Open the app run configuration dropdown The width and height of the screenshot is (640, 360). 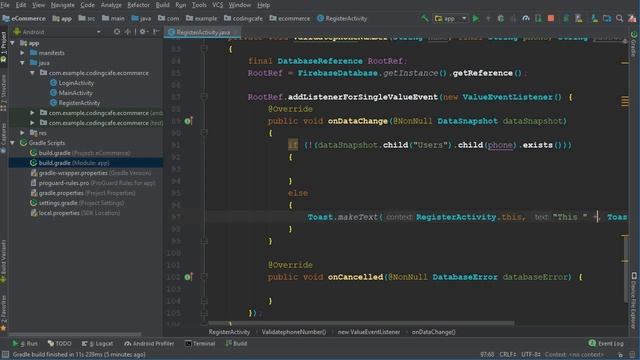click(x=451, y=18)
